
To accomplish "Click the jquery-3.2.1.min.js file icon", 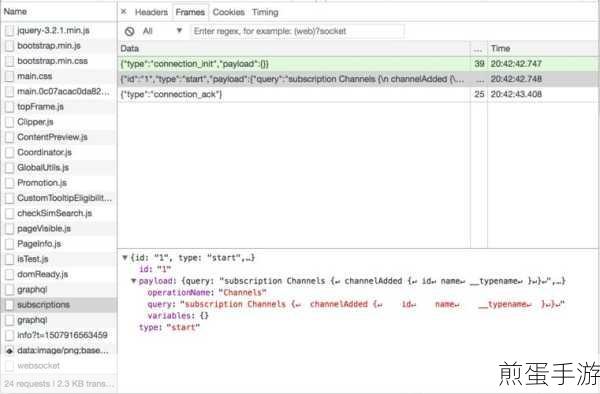I will [9, 31].
